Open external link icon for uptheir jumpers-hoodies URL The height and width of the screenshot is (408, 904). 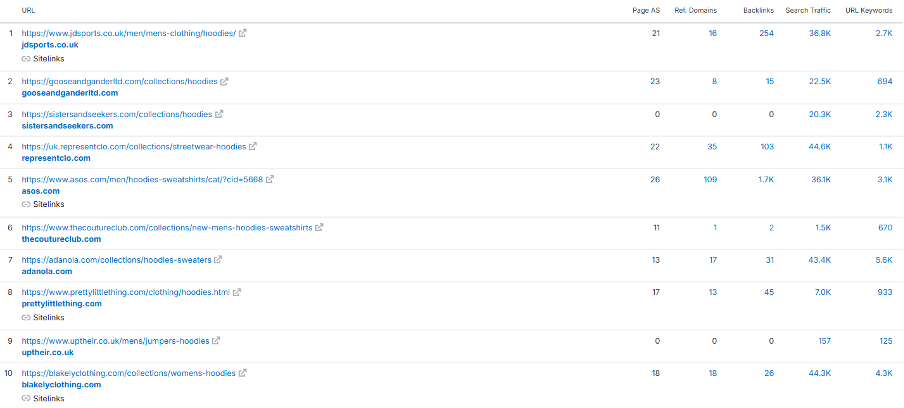(x=216, y=341)
